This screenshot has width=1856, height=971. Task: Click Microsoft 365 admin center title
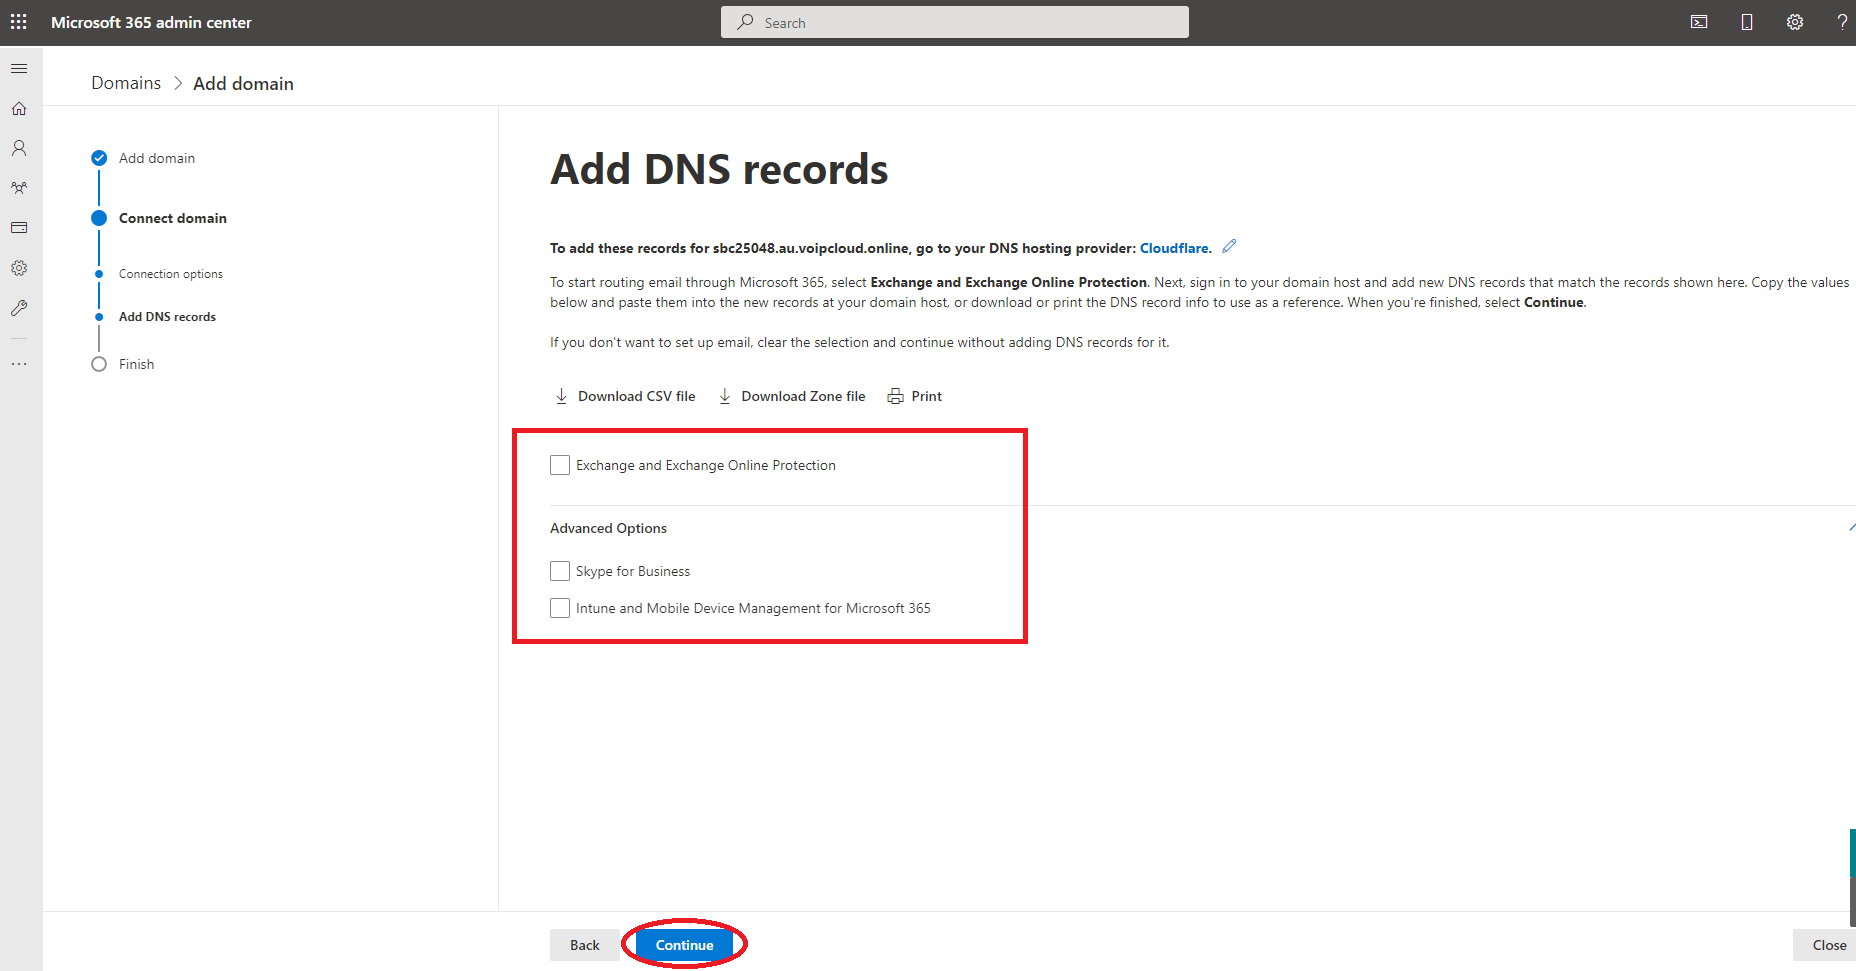pyautogui.click(x=151, y=22)
